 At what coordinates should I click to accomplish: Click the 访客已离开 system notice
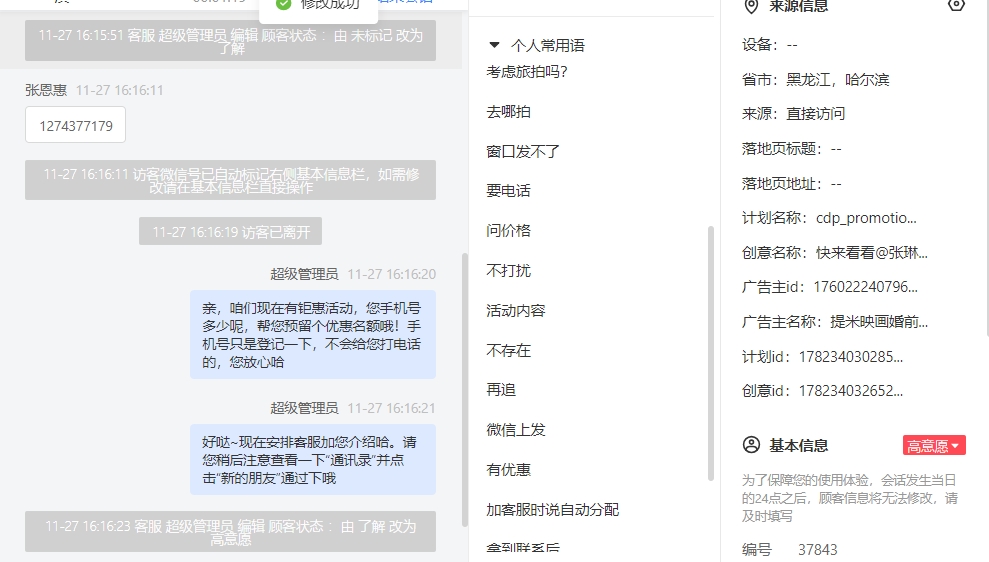(230, 231)
